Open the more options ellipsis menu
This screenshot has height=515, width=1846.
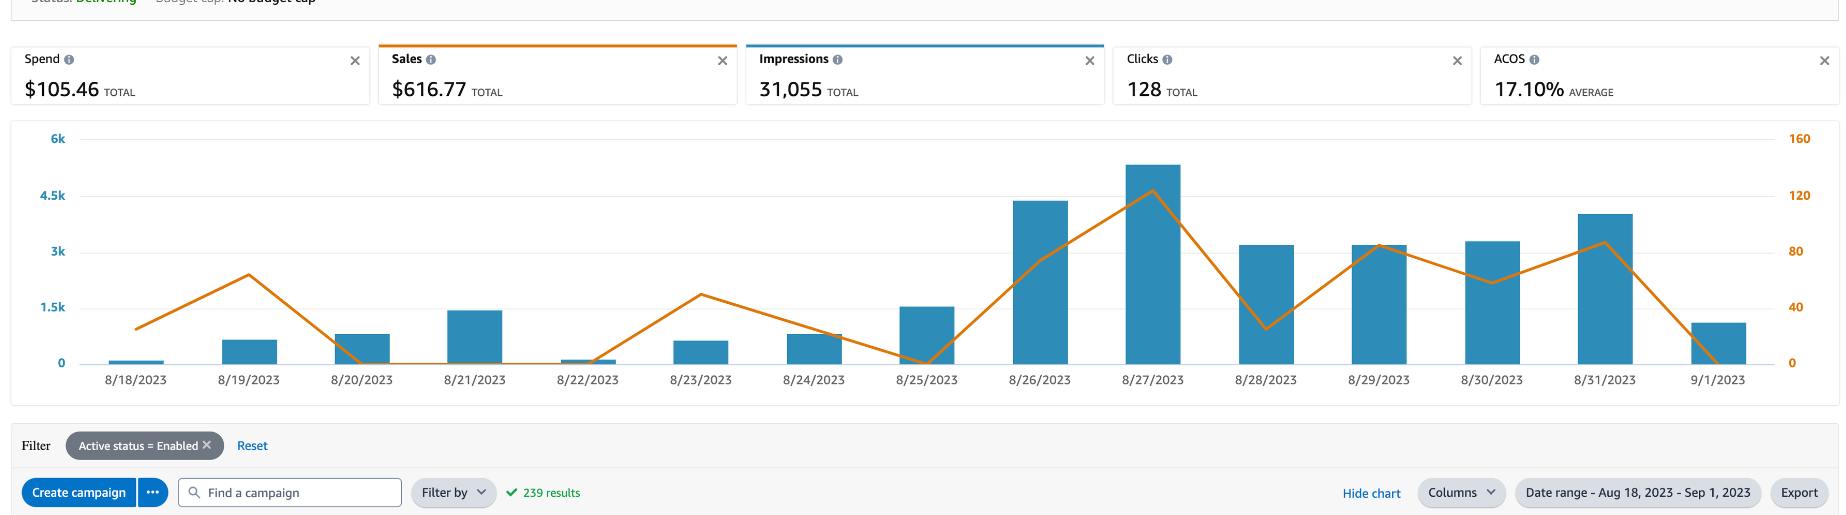(152, 493)
